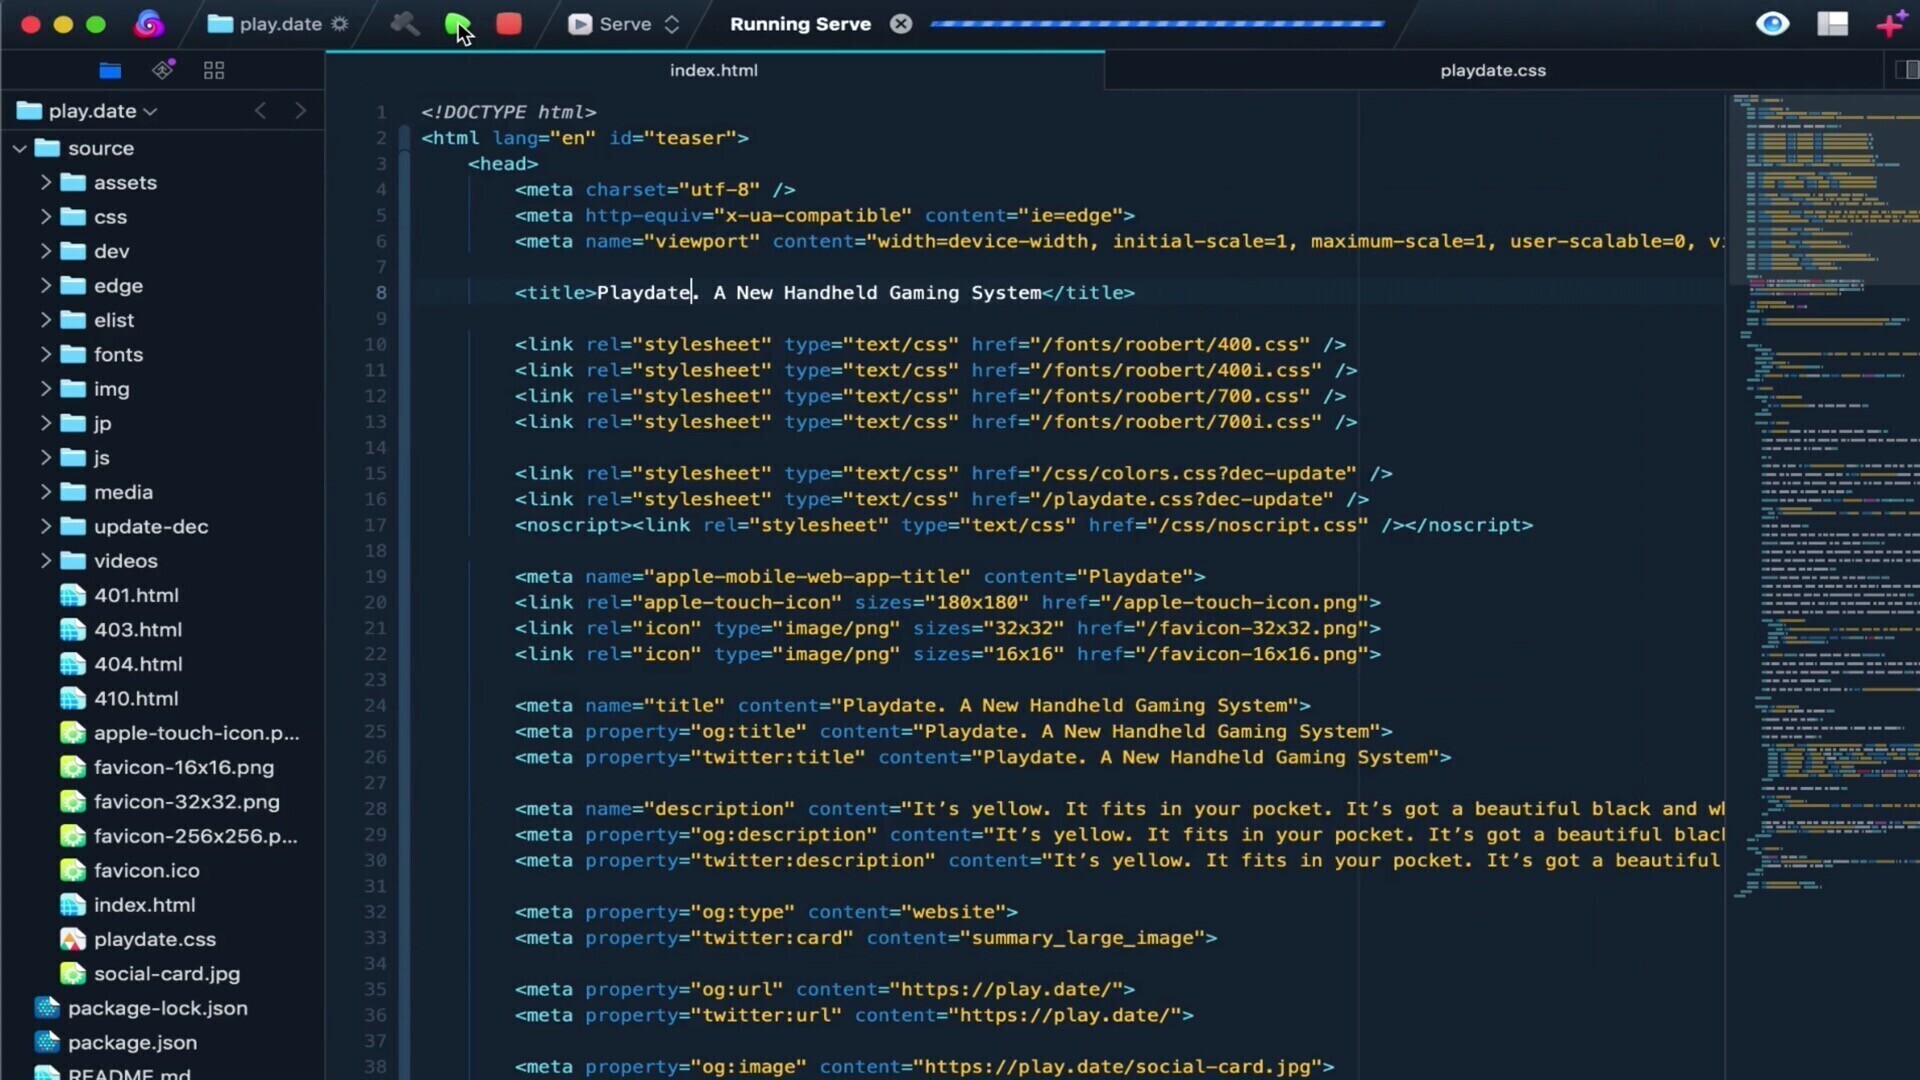The height and width of the screenshot is (1080, 1920).
Task: Select the index.html tab
Action: (713, 69)
